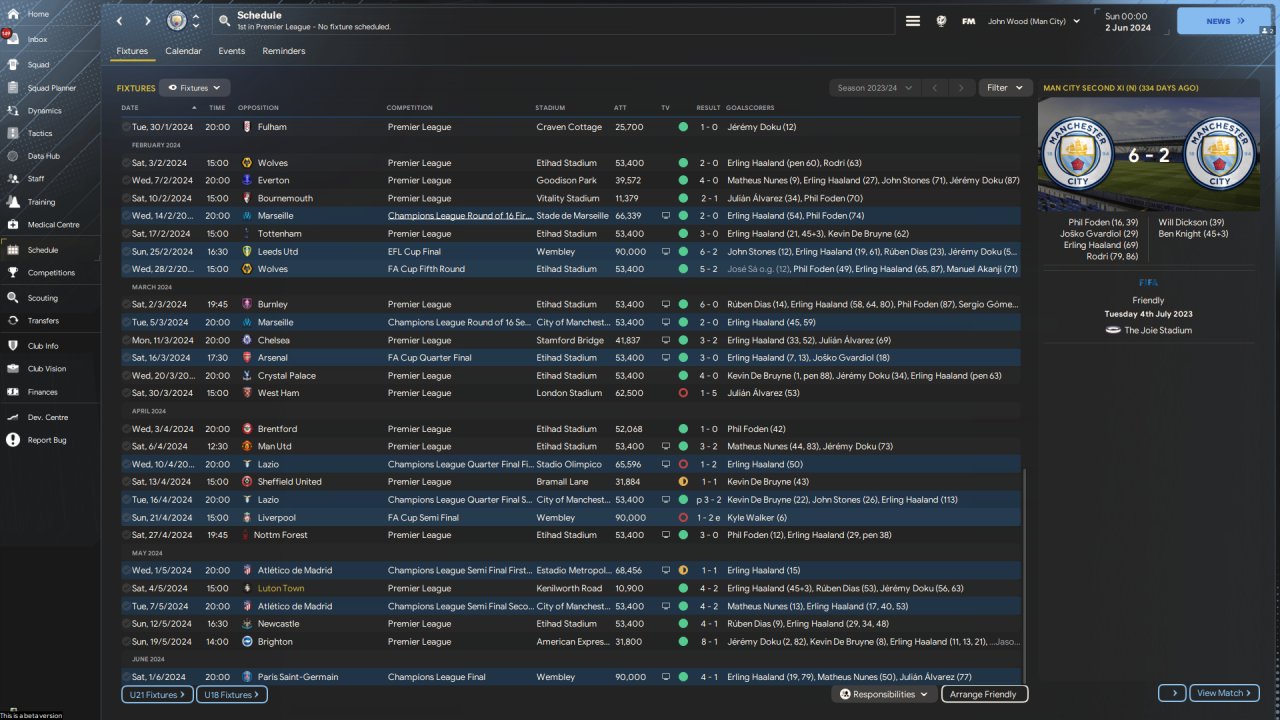Image resolution: width=1280 pixels, height=720 pixels.
Task: Open the Dynamics section
Action: pyautogui.click(x=44, y=111)
